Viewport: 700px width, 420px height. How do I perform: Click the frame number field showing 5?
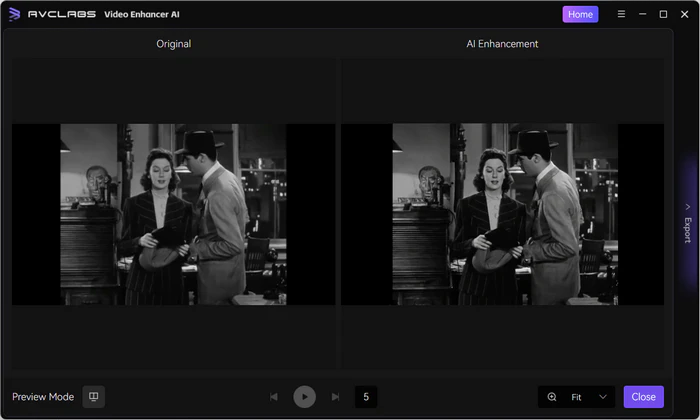(366, 397)
